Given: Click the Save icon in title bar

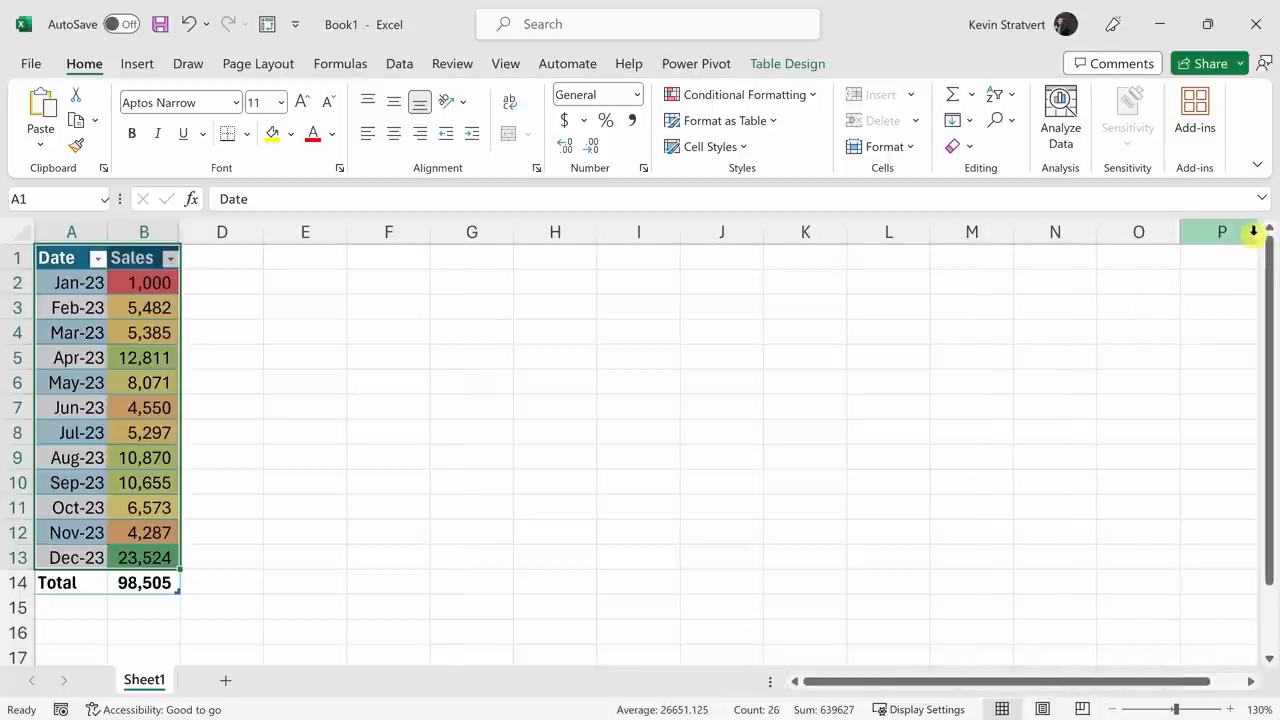Looking at the screenshot, I should click(x=160, y=24).
